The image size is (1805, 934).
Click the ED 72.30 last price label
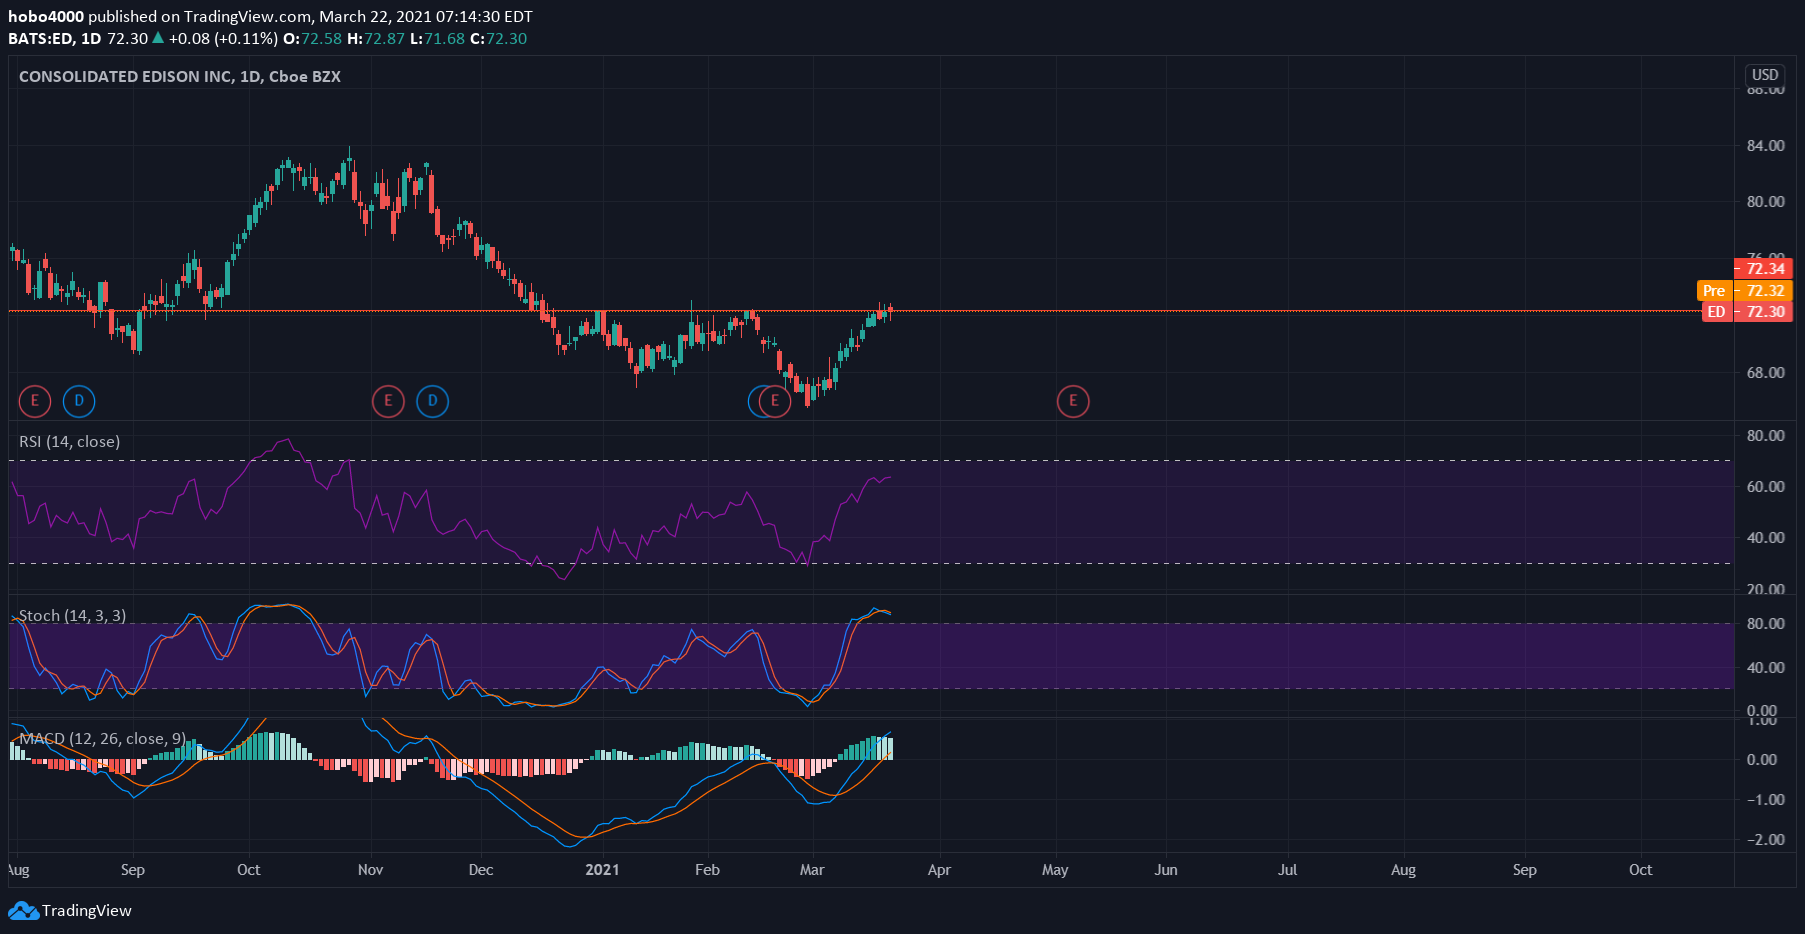[1747, 311]
